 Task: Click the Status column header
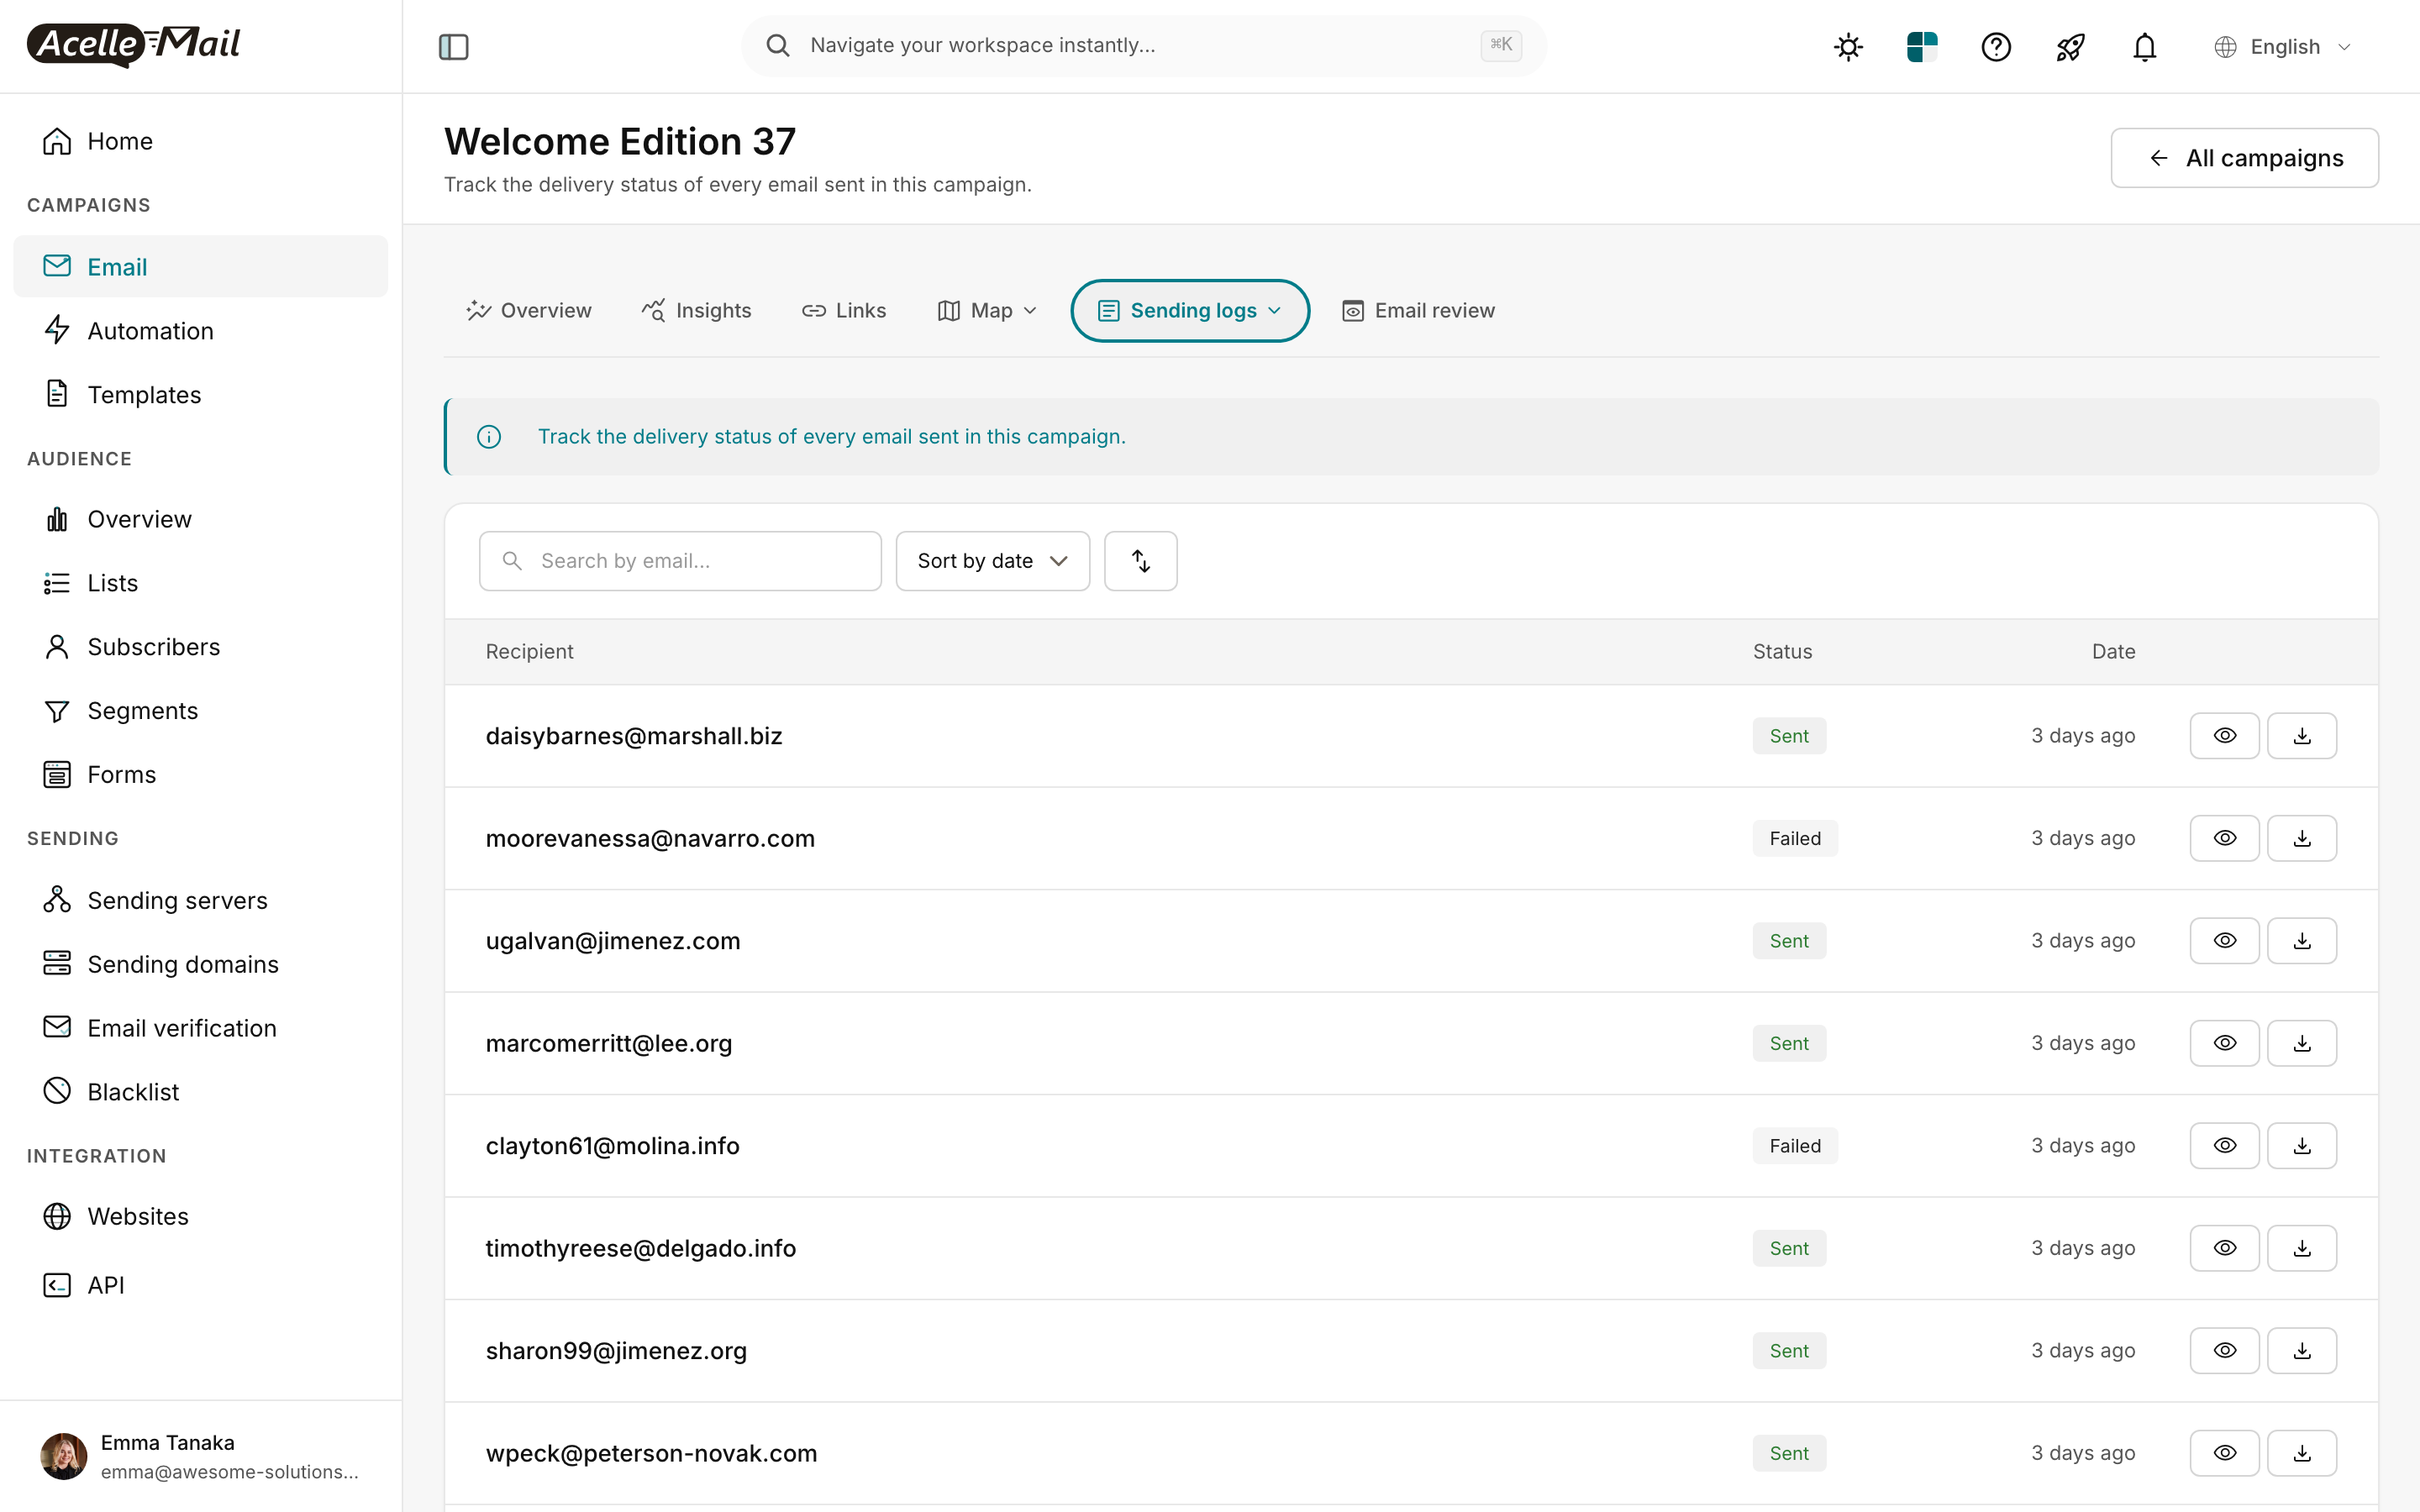[1782, 652]
